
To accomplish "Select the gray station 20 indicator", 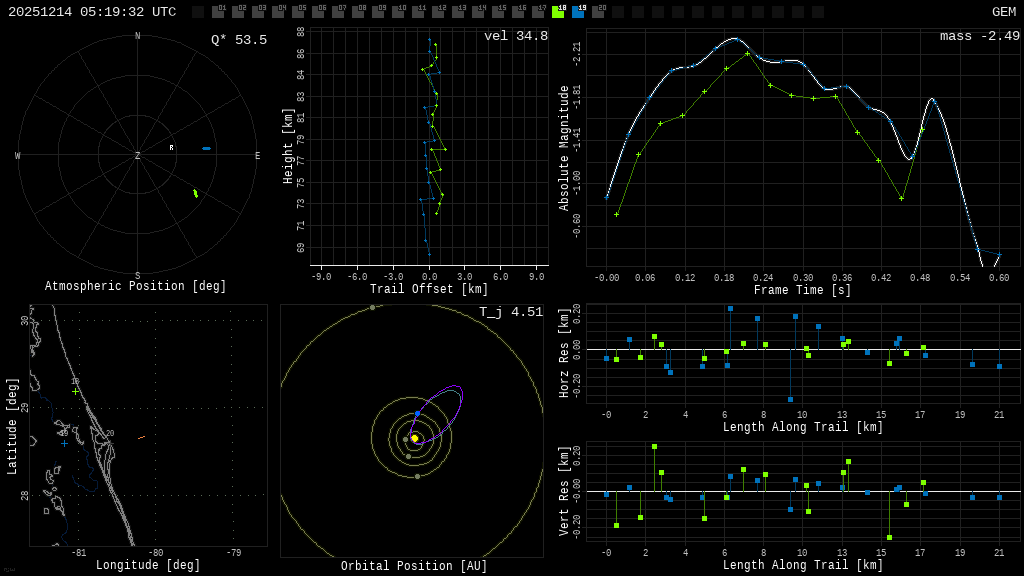I will click(x=598, y=12).
